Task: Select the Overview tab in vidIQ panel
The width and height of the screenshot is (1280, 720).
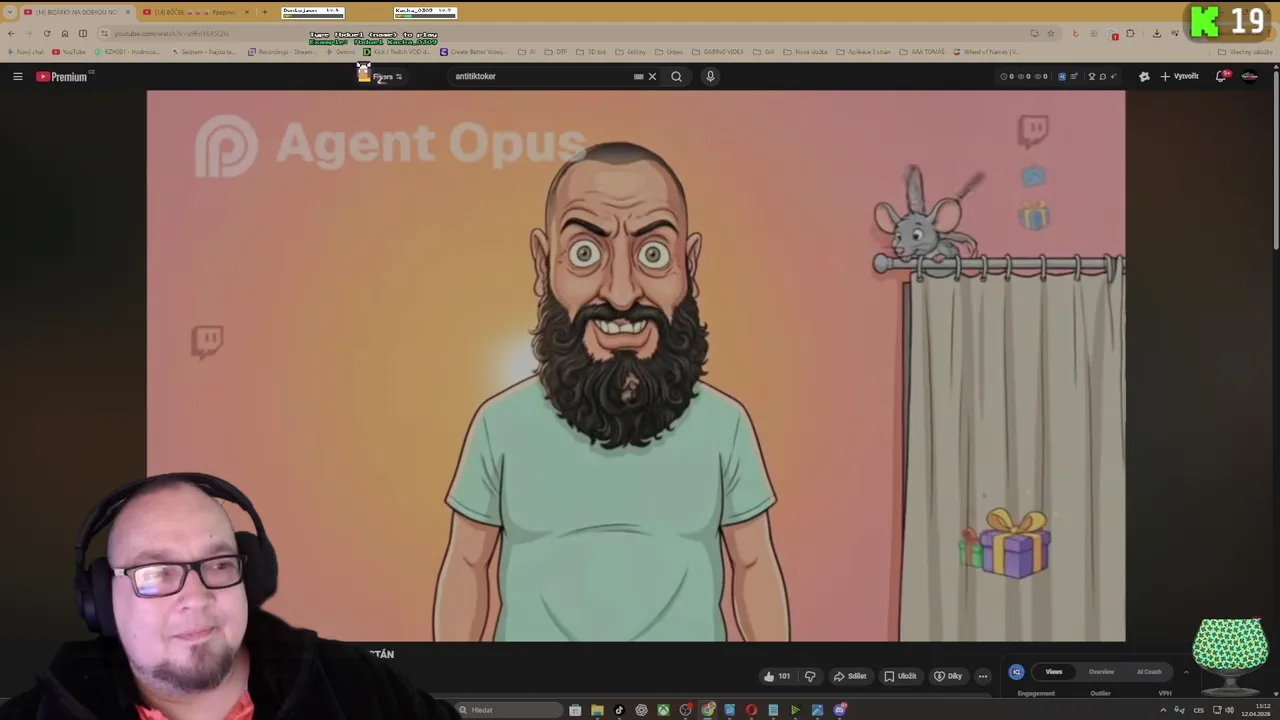Action: coord(1101,672)
